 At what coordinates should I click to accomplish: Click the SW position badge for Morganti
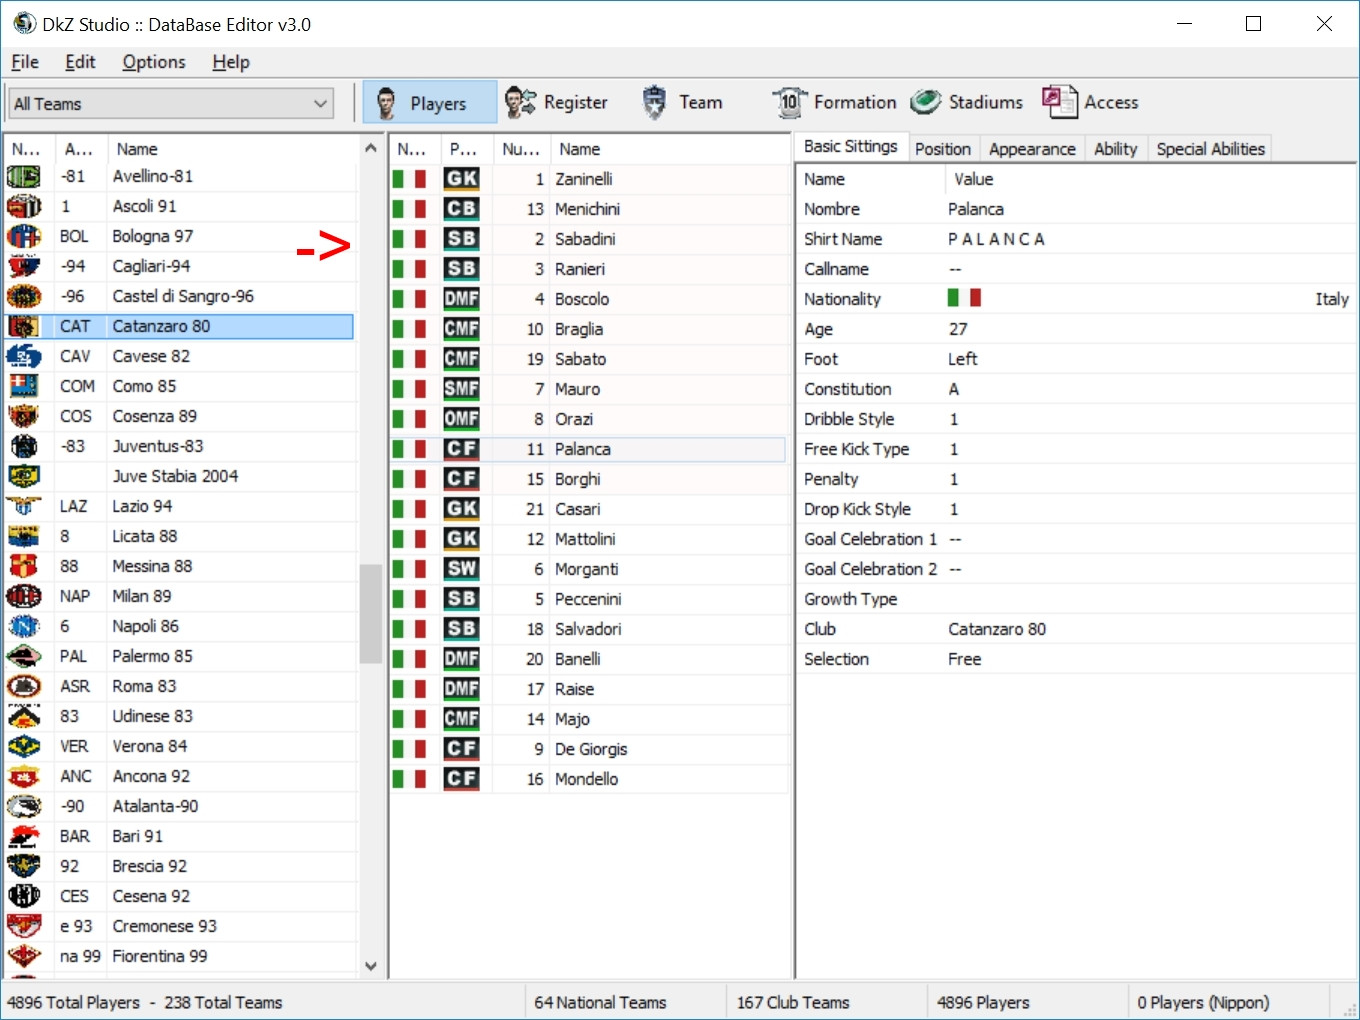point(461,569)
